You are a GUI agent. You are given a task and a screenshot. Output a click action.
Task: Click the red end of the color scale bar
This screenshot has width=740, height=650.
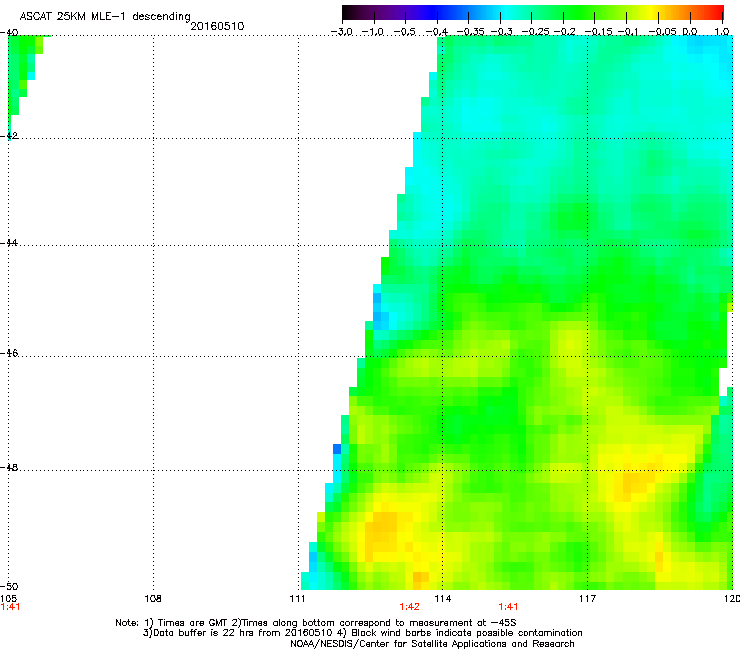pos(717,12)
